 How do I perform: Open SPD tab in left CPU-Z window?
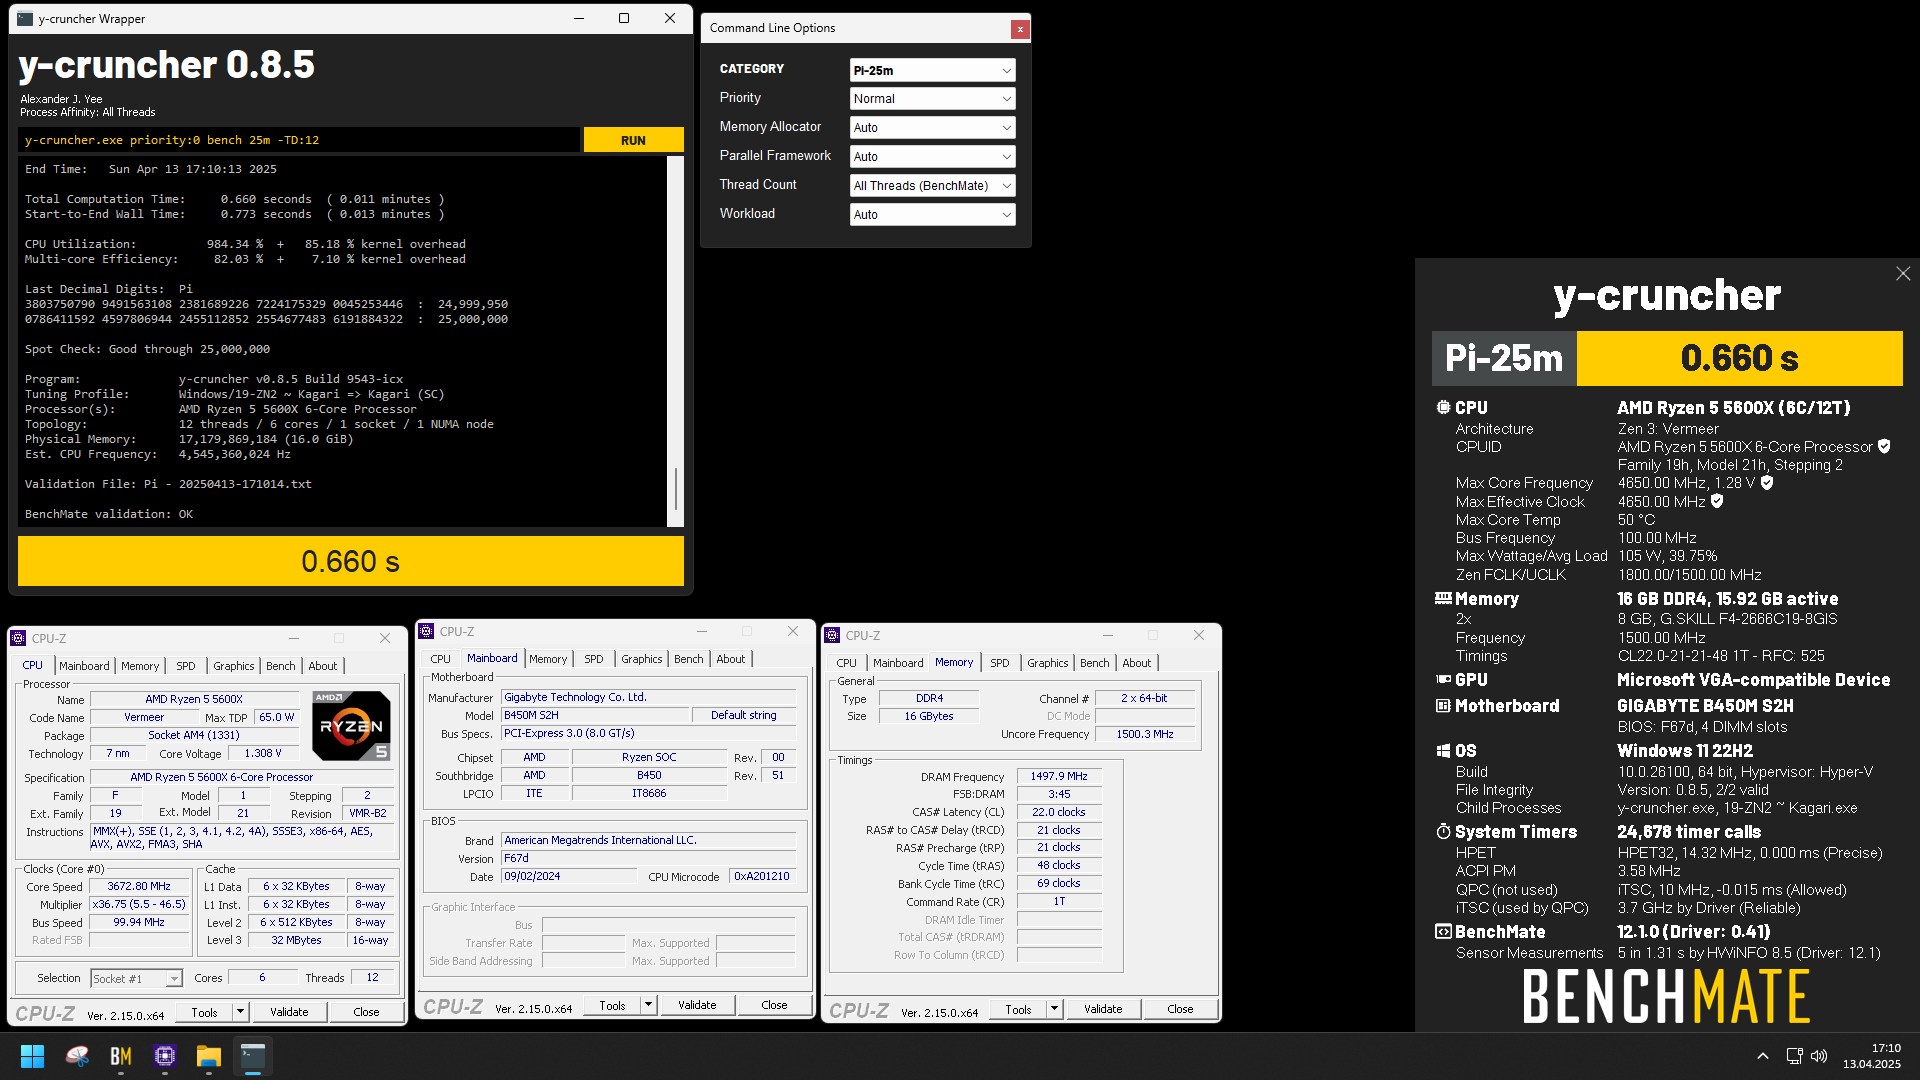[x=186, y=666]
